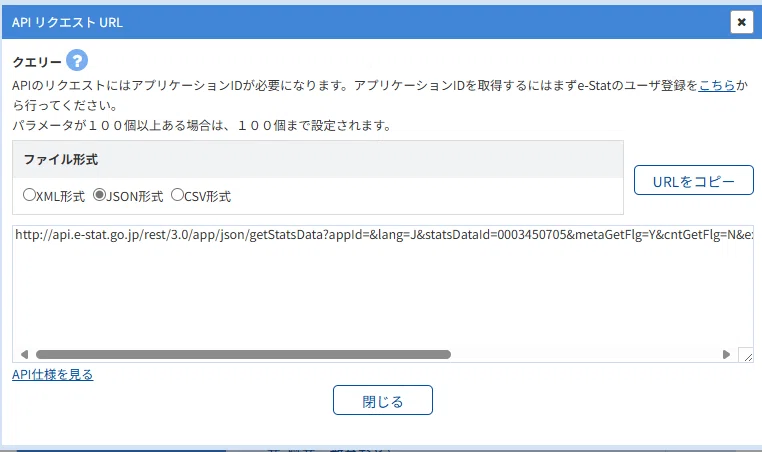Open the こちら user registration link
This screenshot has height=452, width=762.
(x=717, y=86)
